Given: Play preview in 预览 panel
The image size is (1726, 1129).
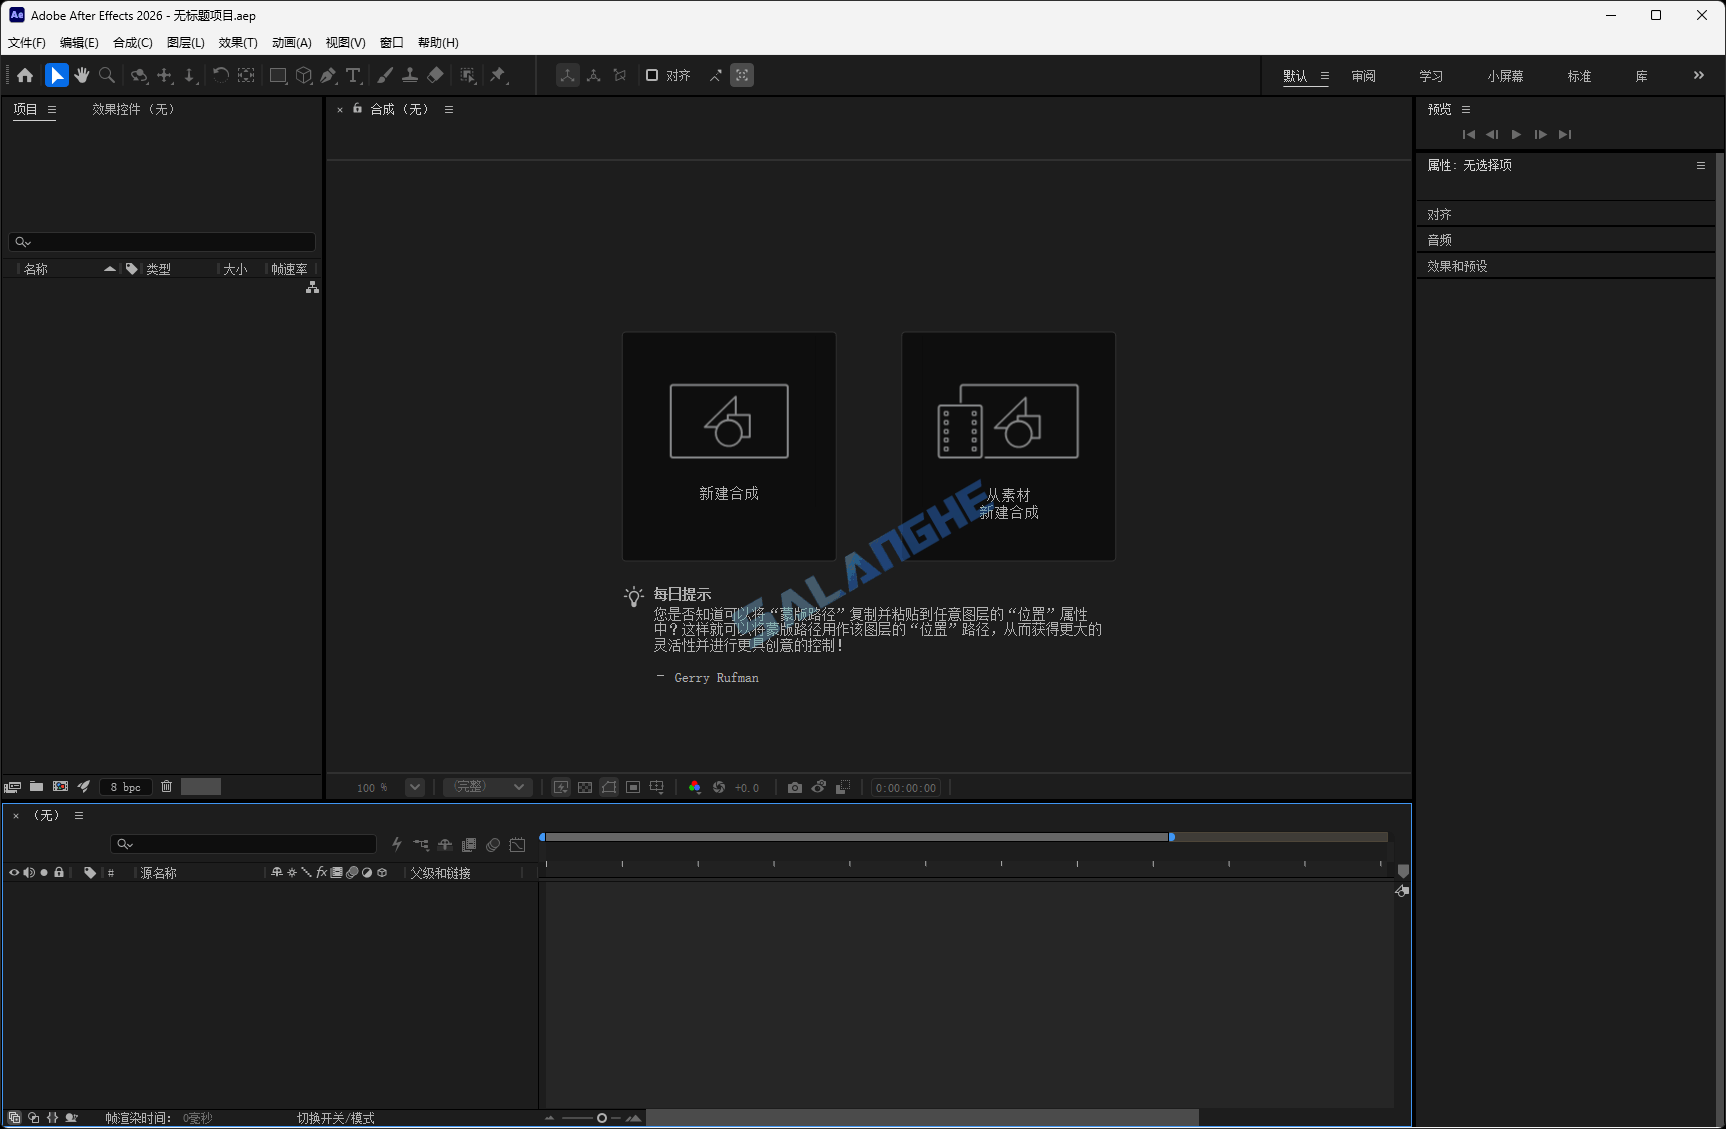Looking at the screenshot, I should click(1516, 134).
